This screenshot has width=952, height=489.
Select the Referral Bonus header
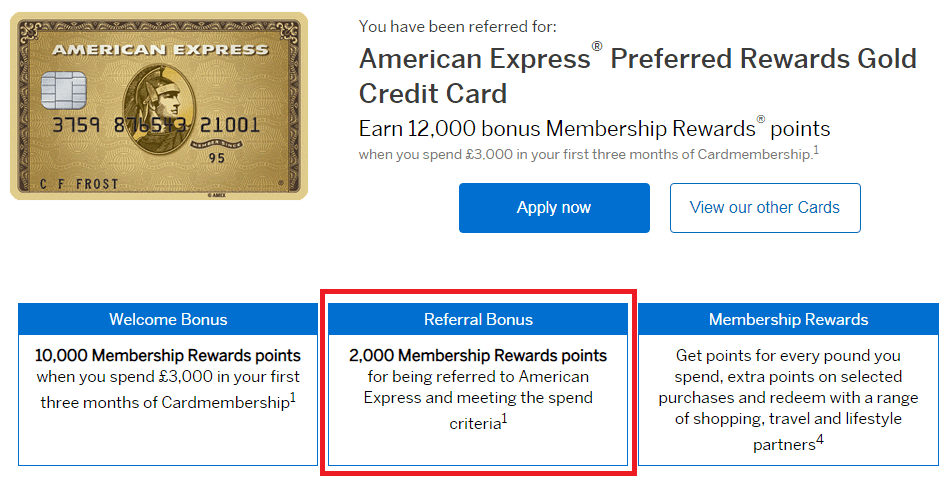[478, 320]
